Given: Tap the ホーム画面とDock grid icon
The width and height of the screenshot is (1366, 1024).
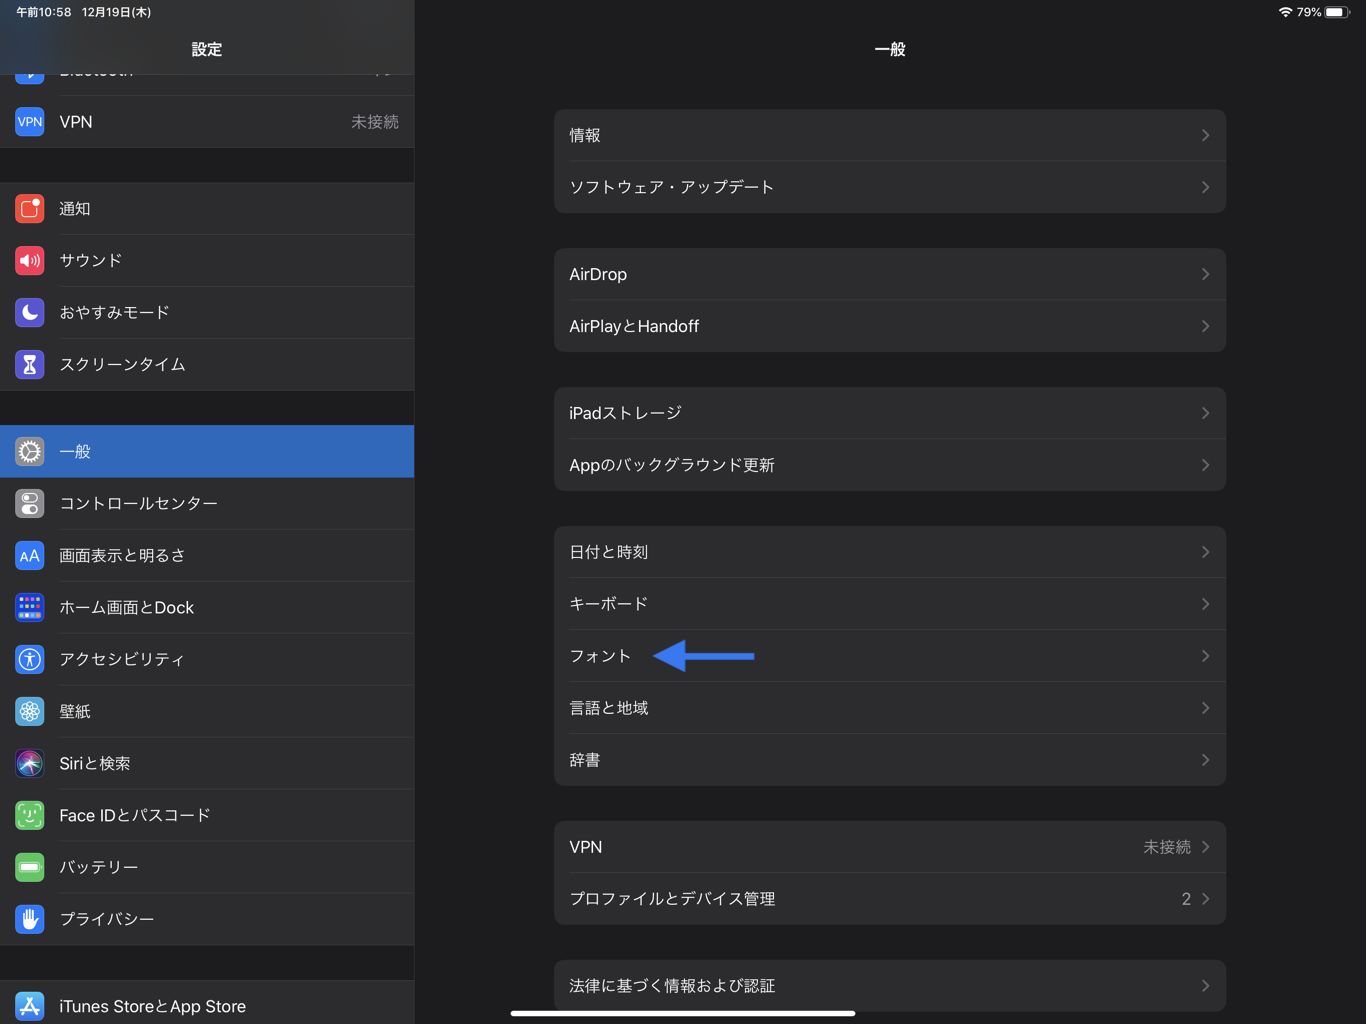Looking at the screenshot, I should pos(30,607).
